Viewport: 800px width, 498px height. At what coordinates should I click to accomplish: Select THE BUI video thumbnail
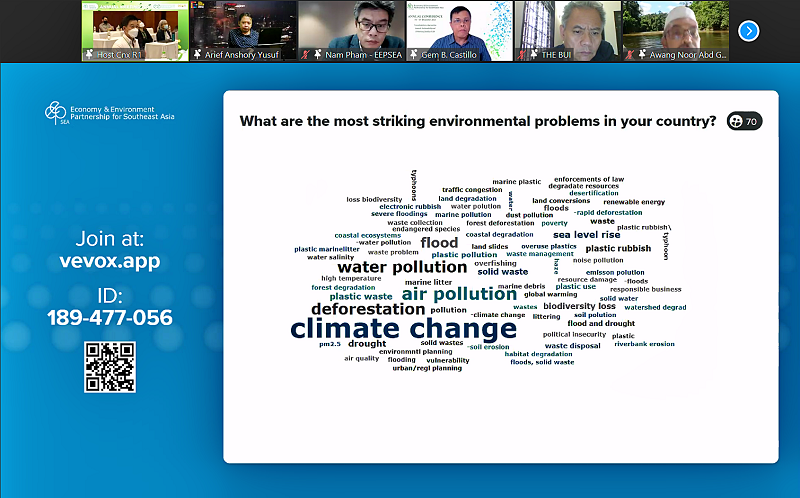[x=567, y=30]
